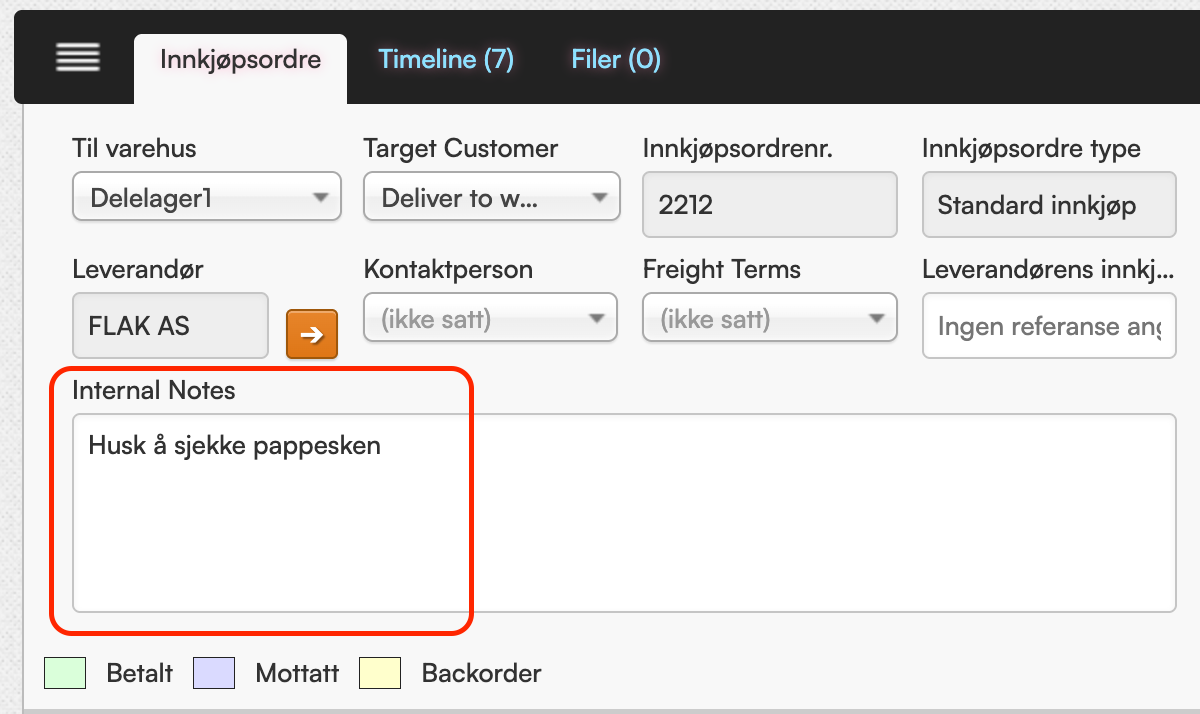
Task: Click the Backorder legend label
Action: [481, 673]
